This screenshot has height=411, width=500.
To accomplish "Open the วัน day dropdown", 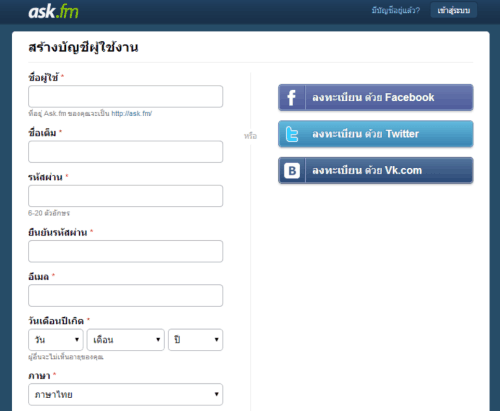I will click(56, 340).
